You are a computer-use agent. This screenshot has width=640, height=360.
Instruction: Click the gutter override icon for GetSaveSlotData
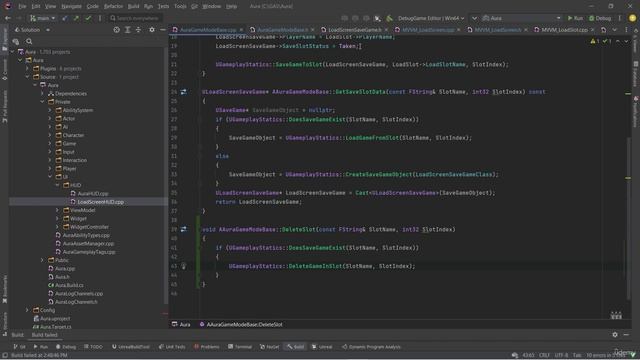point(184,92)
